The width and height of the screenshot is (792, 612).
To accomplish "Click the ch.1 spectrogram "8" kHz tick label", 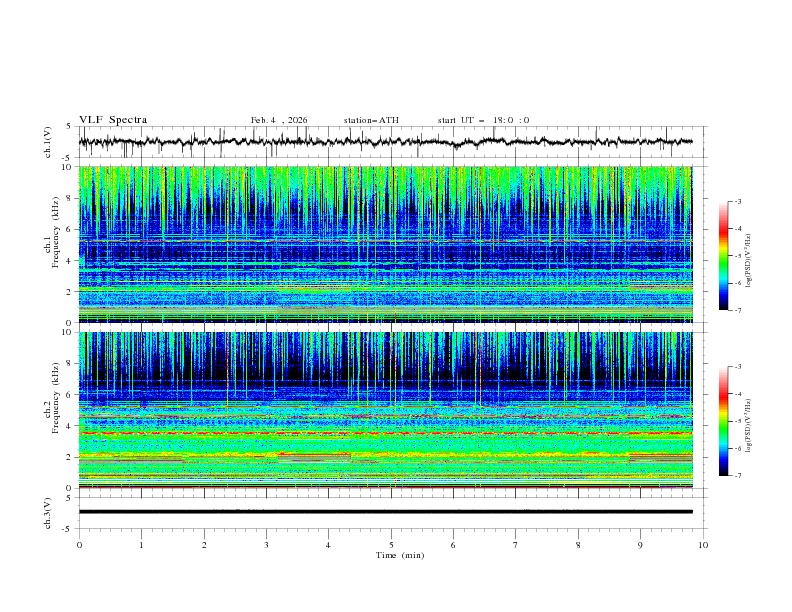I will 71,198.
